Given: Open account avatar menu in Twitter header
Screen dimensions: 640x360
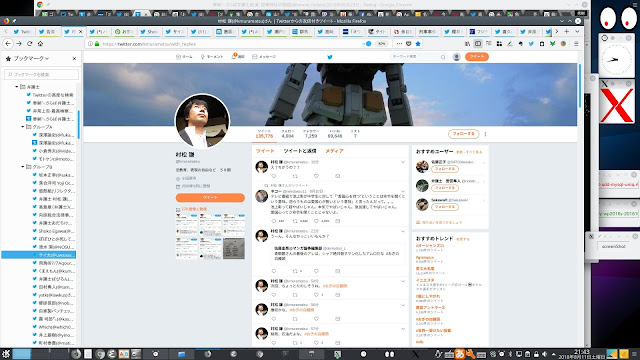Looking at the screenshot, I should (x=457, y=57).
